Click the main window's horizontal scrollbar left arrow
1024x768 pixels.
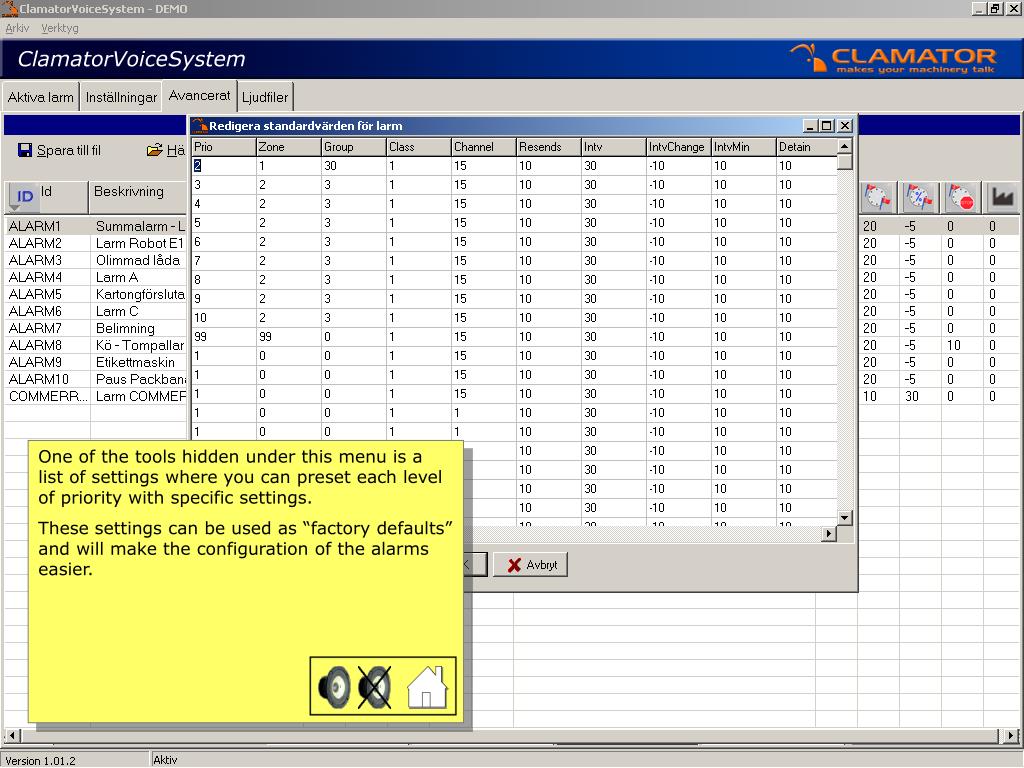12,735
